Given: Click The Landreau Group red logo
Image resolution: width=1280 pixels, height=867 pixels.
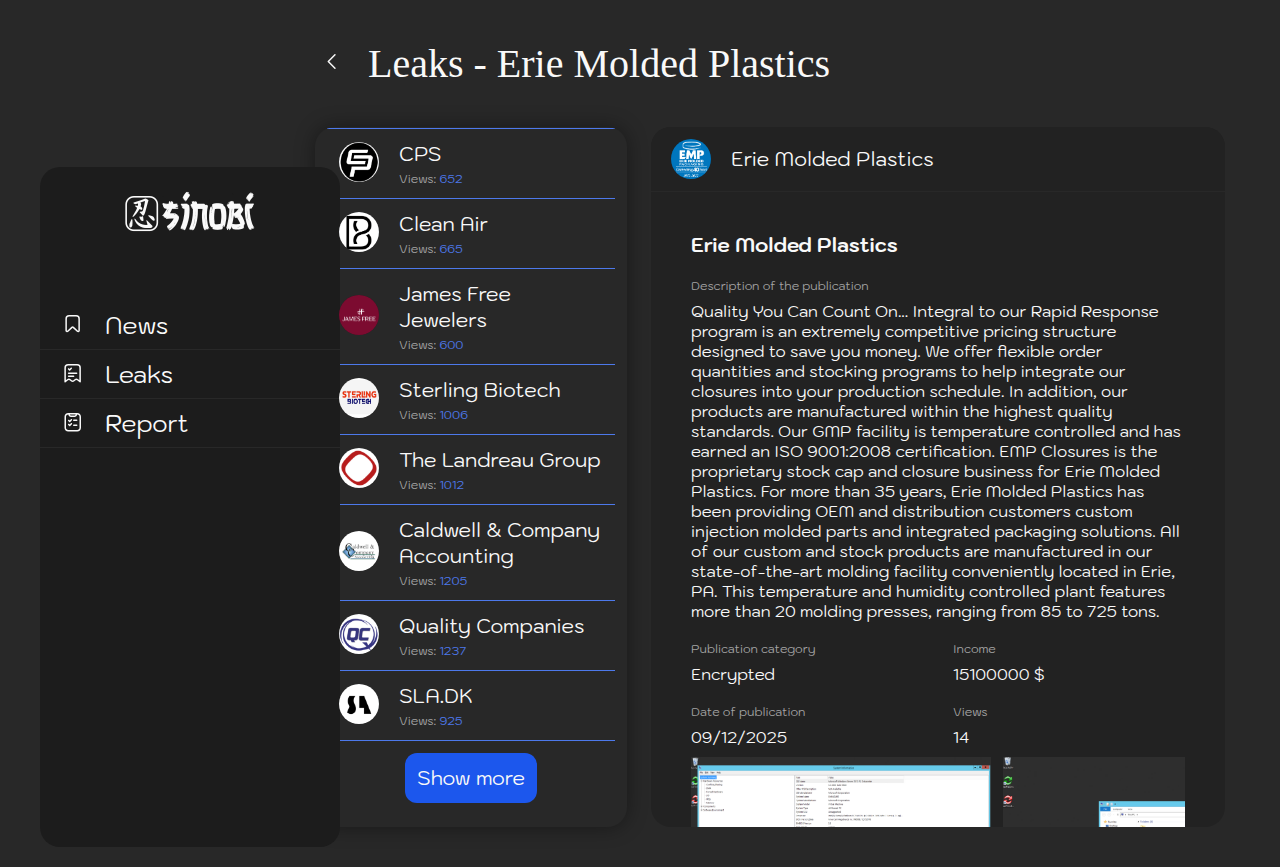Looking at the screenshot, I should [359, 468].
